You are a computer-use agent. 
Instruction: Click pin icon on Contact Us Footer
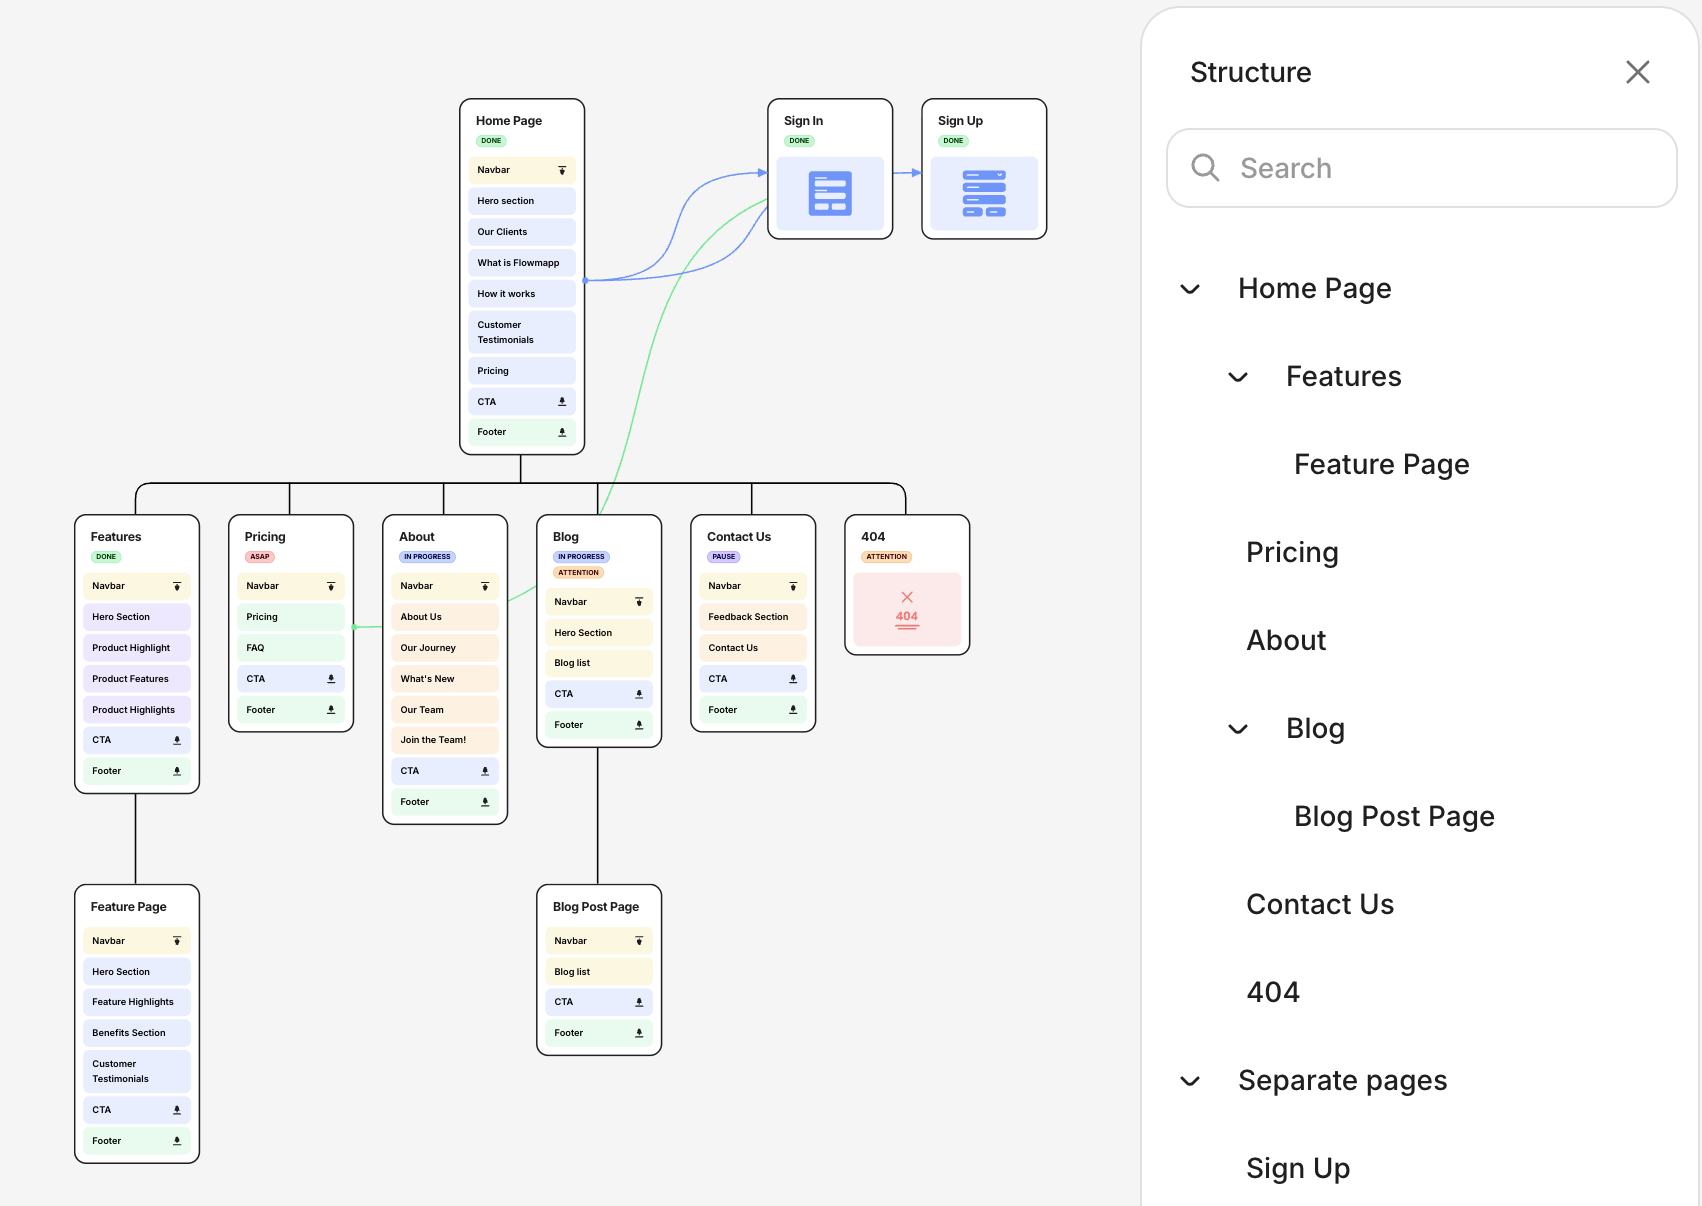[x=793, y=710]
